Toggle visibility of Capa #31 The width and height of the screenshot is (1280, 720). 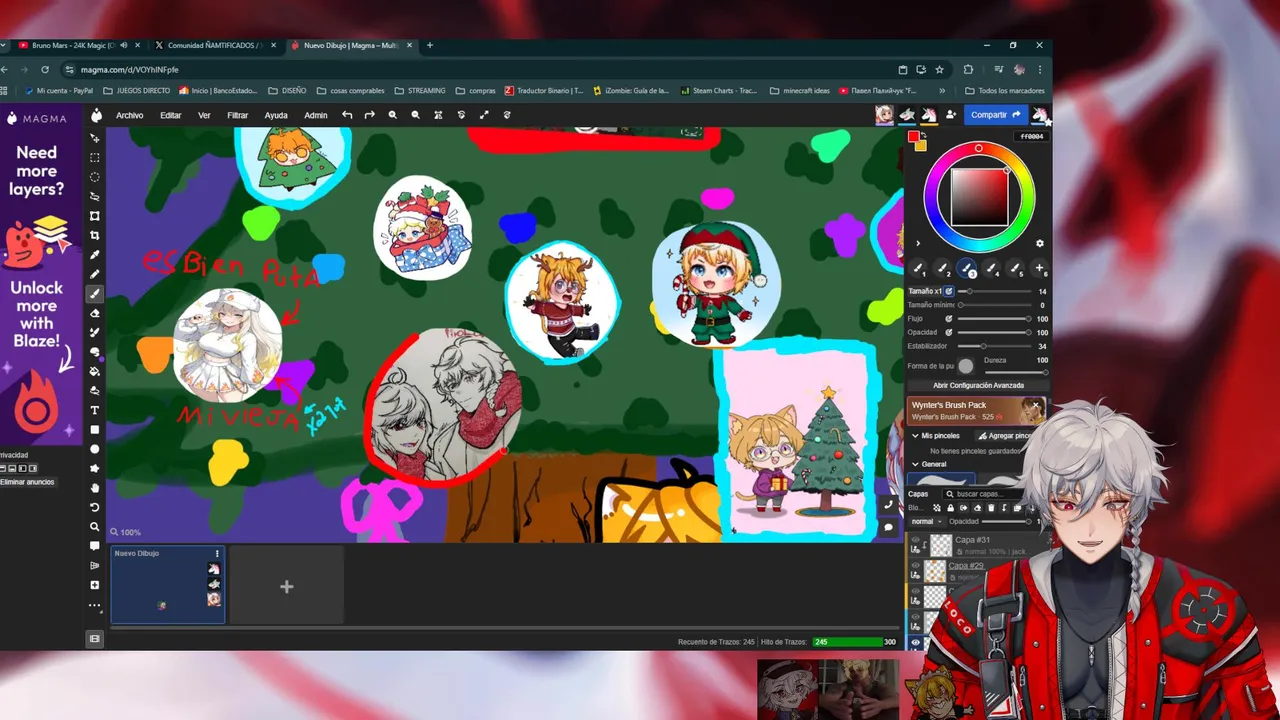tap(915, 540)
